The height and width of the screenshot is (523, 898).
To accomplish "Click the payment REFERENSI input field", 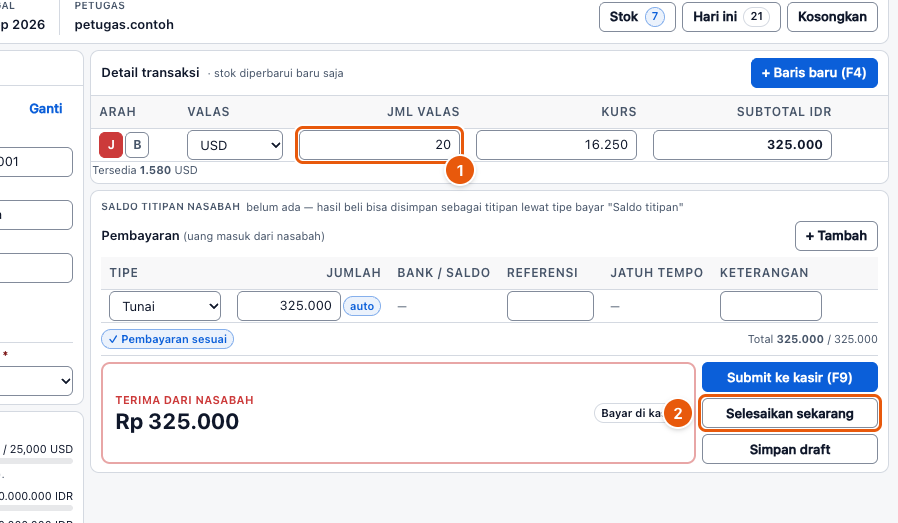I will (550, 306).
